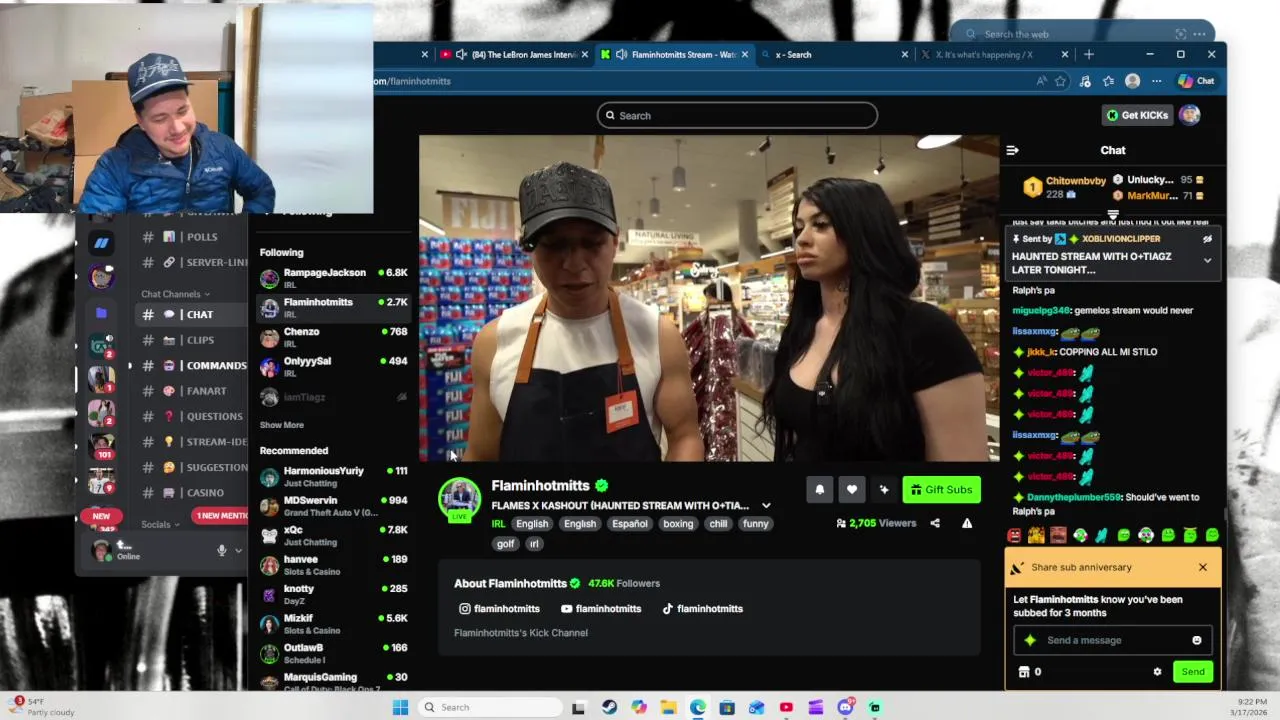Image resolution: width=1280 pixels, height=720 pixels.
Task: Click the favorites star icon in address bar
Action: (x=1061, y=81)
